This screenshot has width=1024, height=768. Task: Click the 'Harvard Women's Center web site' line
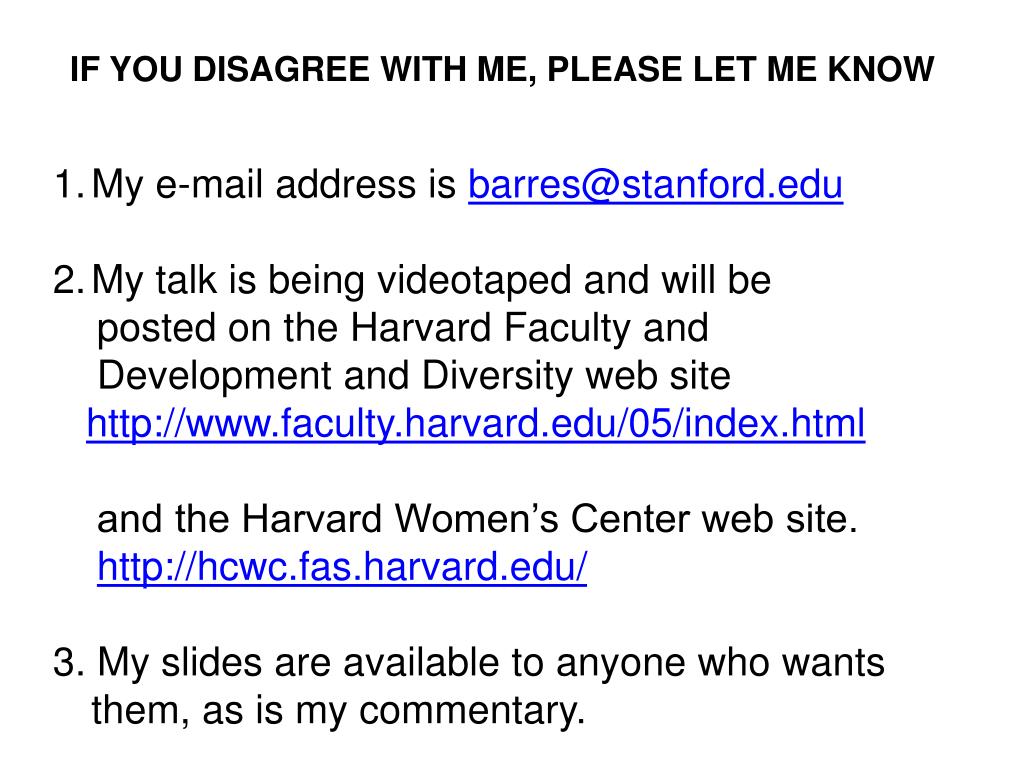[477, 519]
